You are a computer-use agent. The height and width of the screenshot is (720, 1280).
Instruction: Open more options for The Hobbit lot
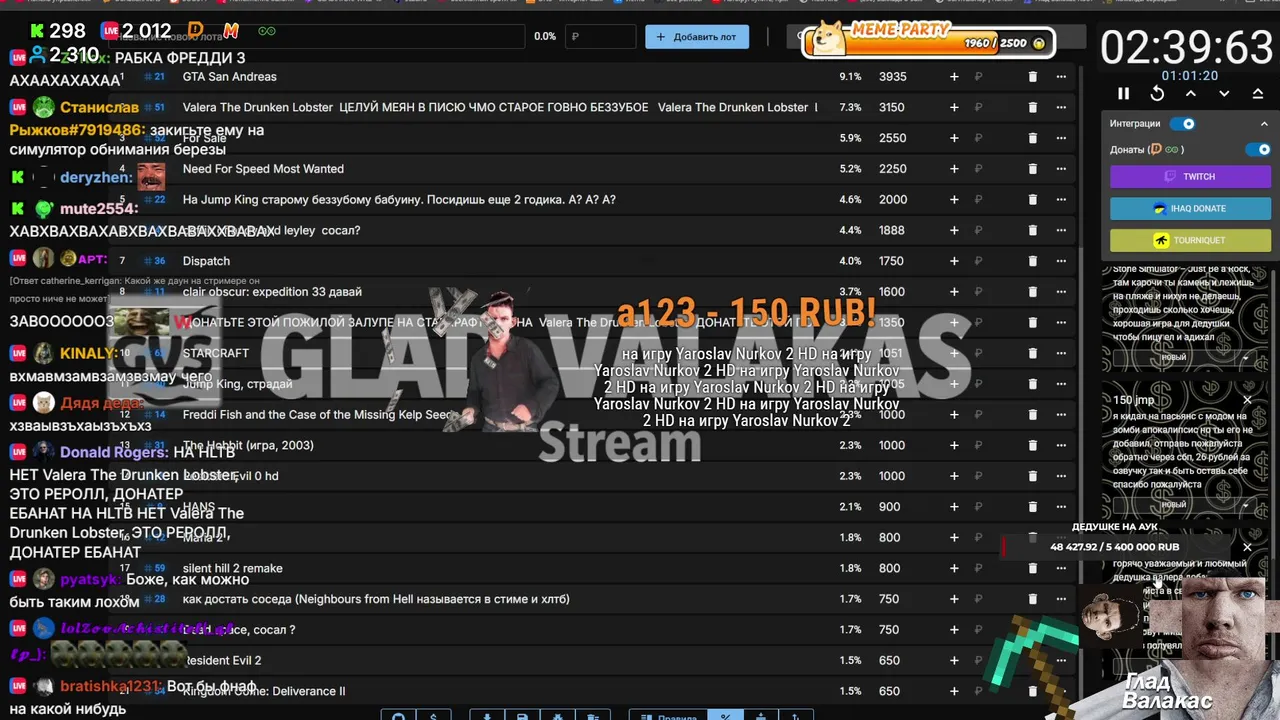pyautogui.click(x=1061, y=446)
